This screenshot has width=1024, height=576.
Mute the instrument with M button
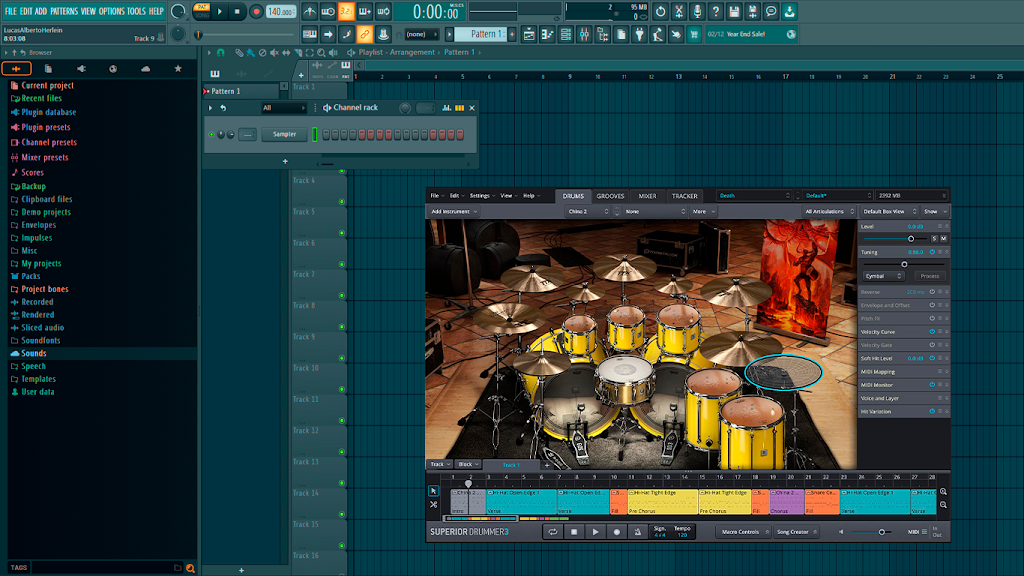(943, 238)
